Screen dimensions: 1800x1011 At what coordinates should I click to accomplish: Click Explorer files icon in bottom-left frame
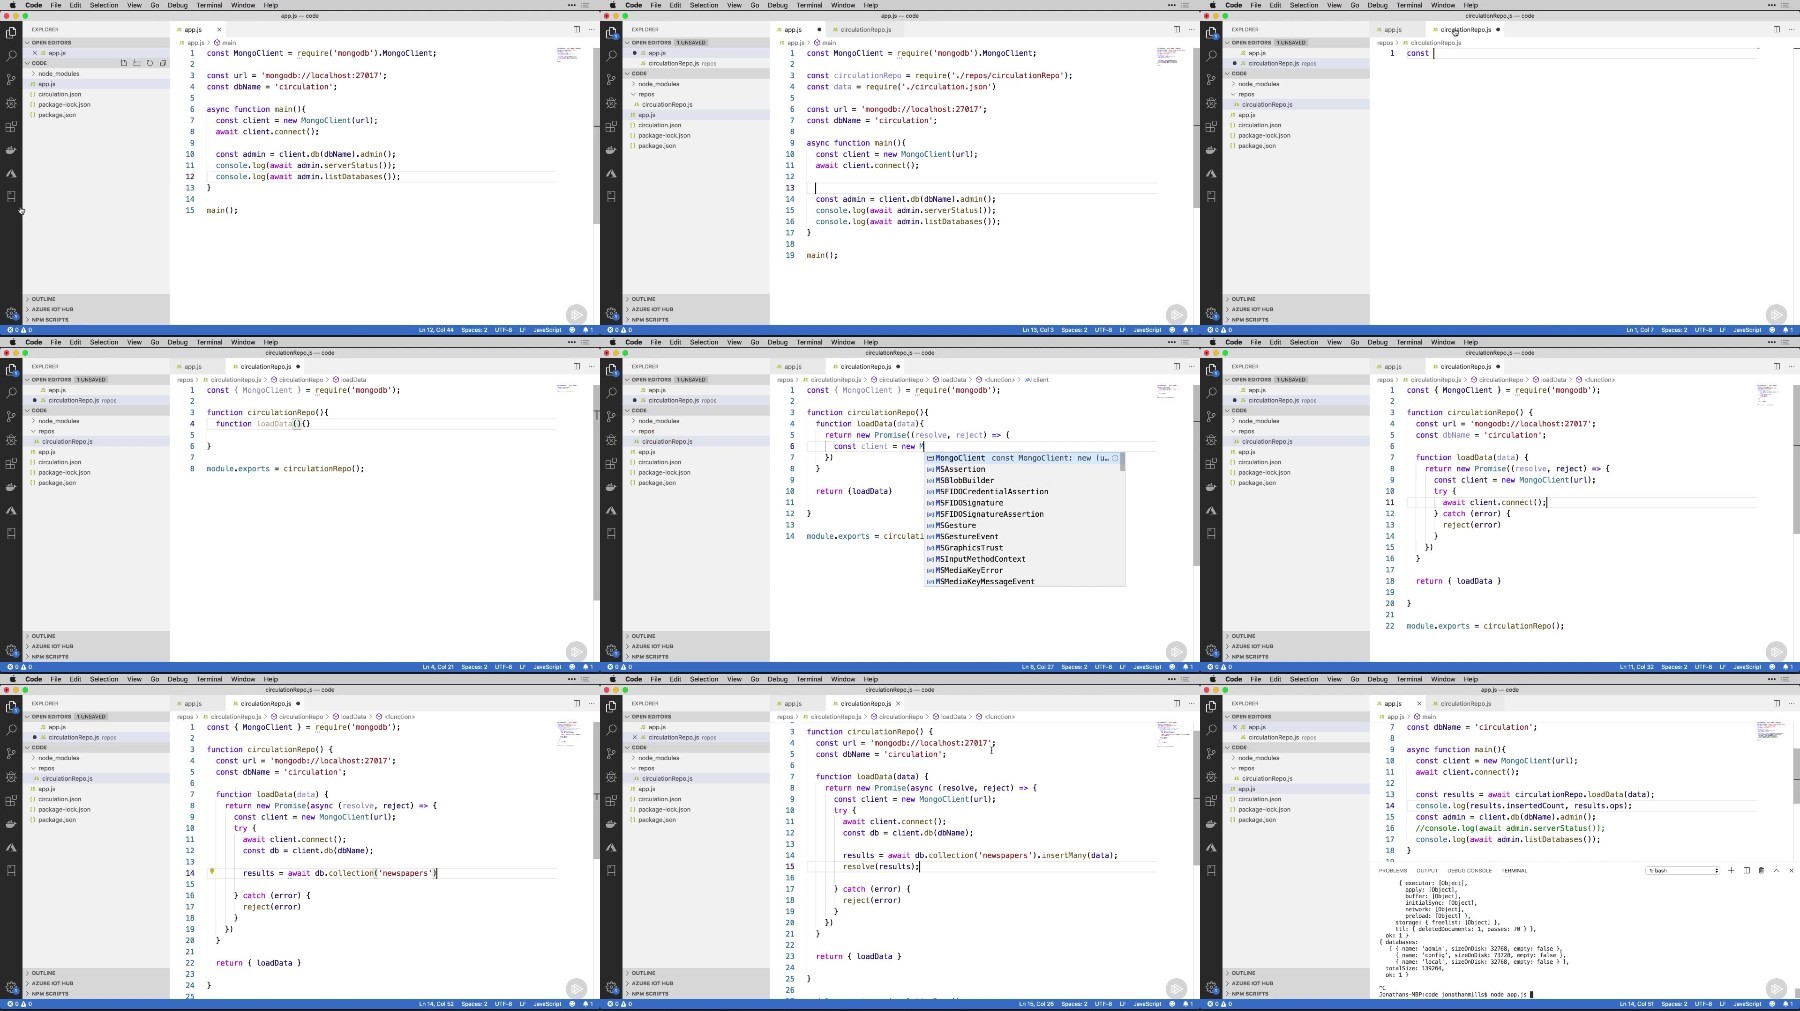click(x=11, y=706)
